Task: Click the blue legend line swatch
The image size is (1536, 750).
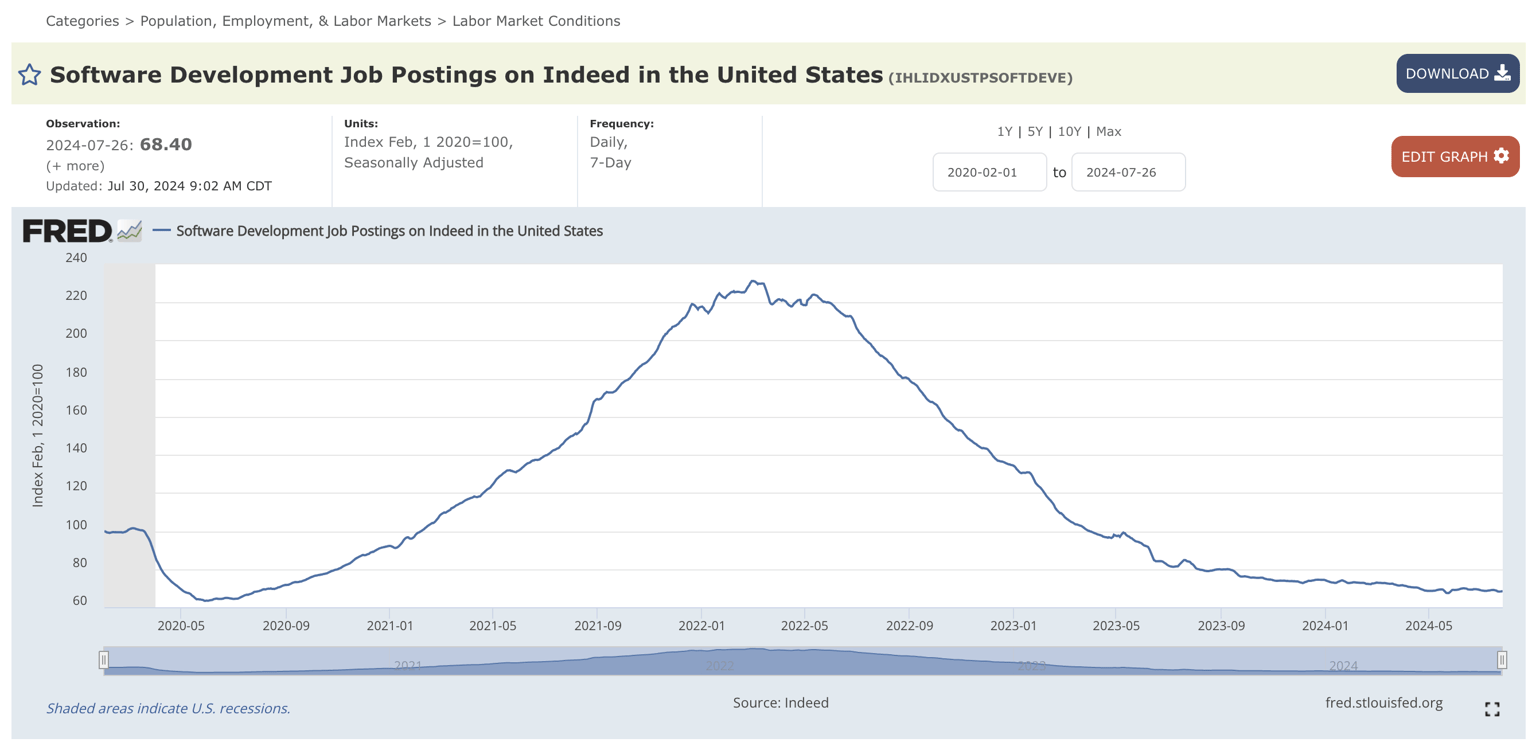Action: point(161,231)
